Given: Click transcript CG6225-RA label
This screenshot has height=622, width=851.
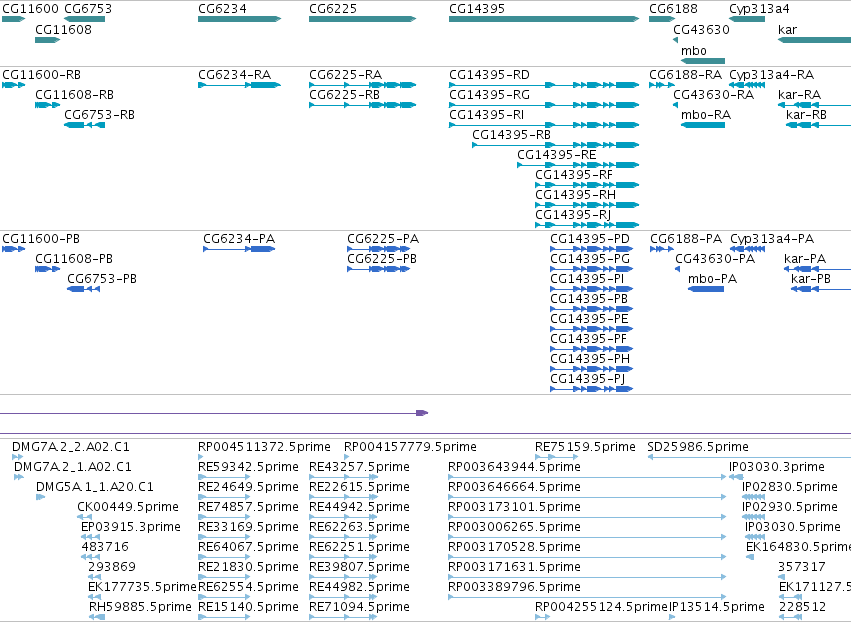Looking at the screenshot, I should point(346,75).
